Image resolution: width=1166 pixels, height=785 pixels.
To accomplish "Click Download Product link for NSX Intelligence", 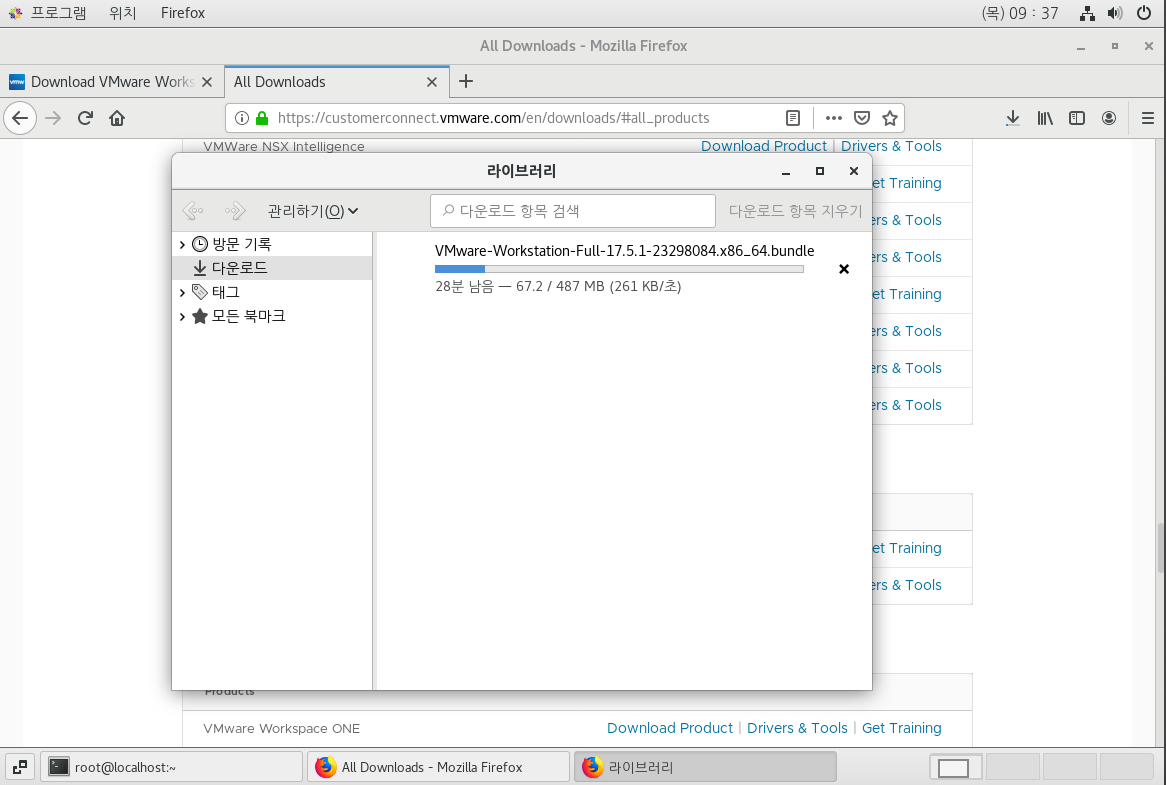I will coord(764,146).
